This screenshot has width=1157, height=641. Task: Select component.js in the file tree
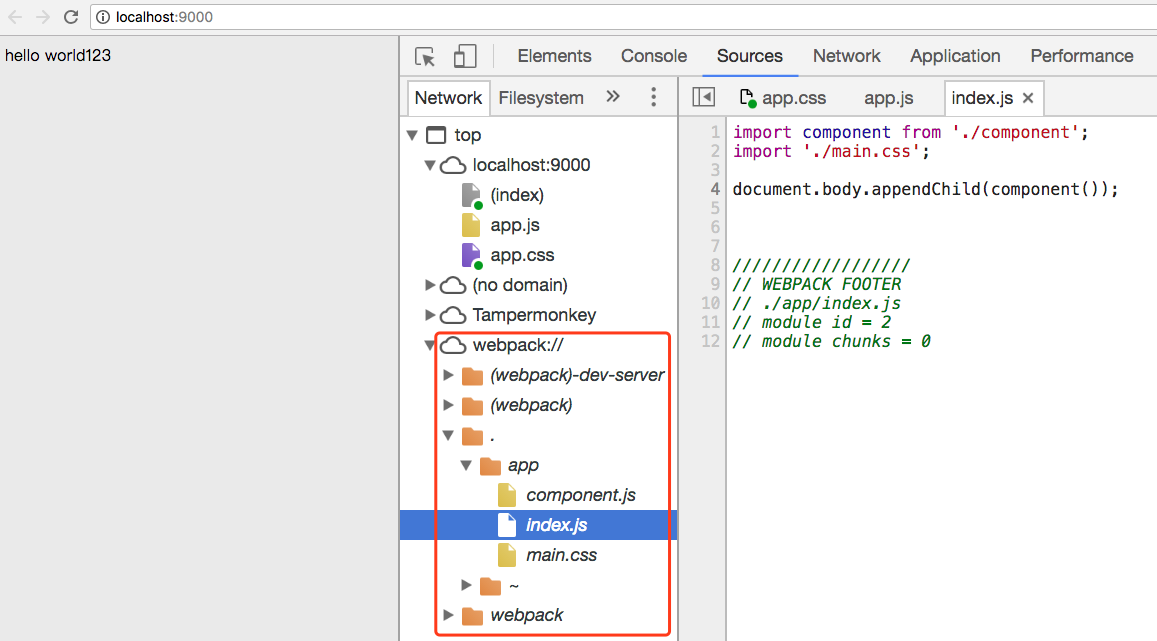coord(580,495)
